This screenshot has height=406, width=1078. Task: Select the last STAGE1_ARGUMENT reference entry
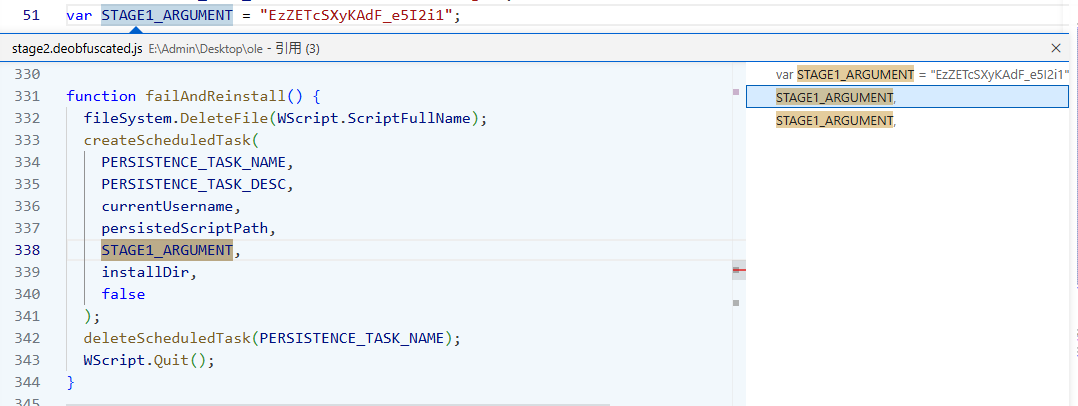(908, 120)
